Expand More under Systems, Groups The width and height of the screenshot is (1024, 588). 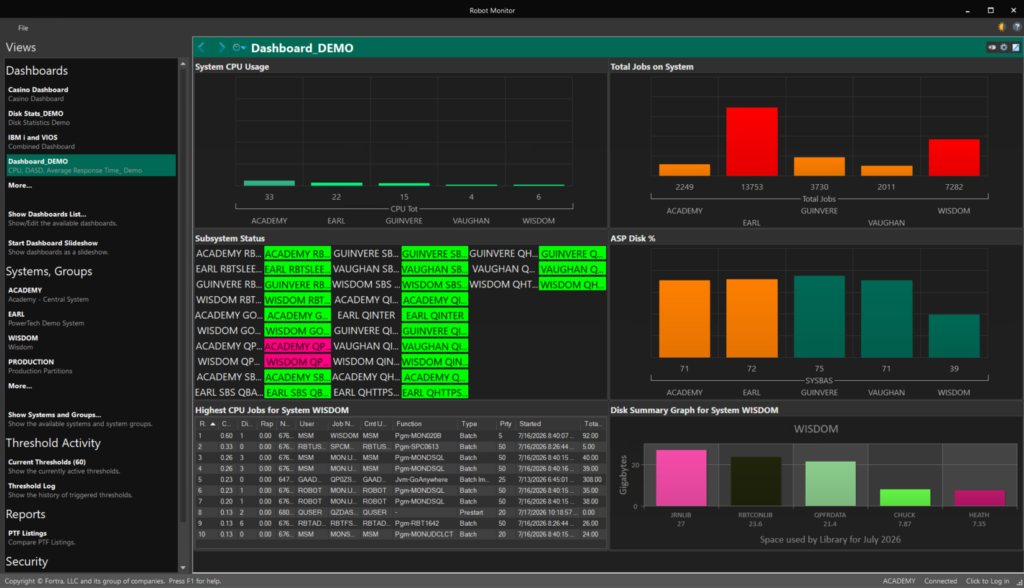[x=20, y=386]
